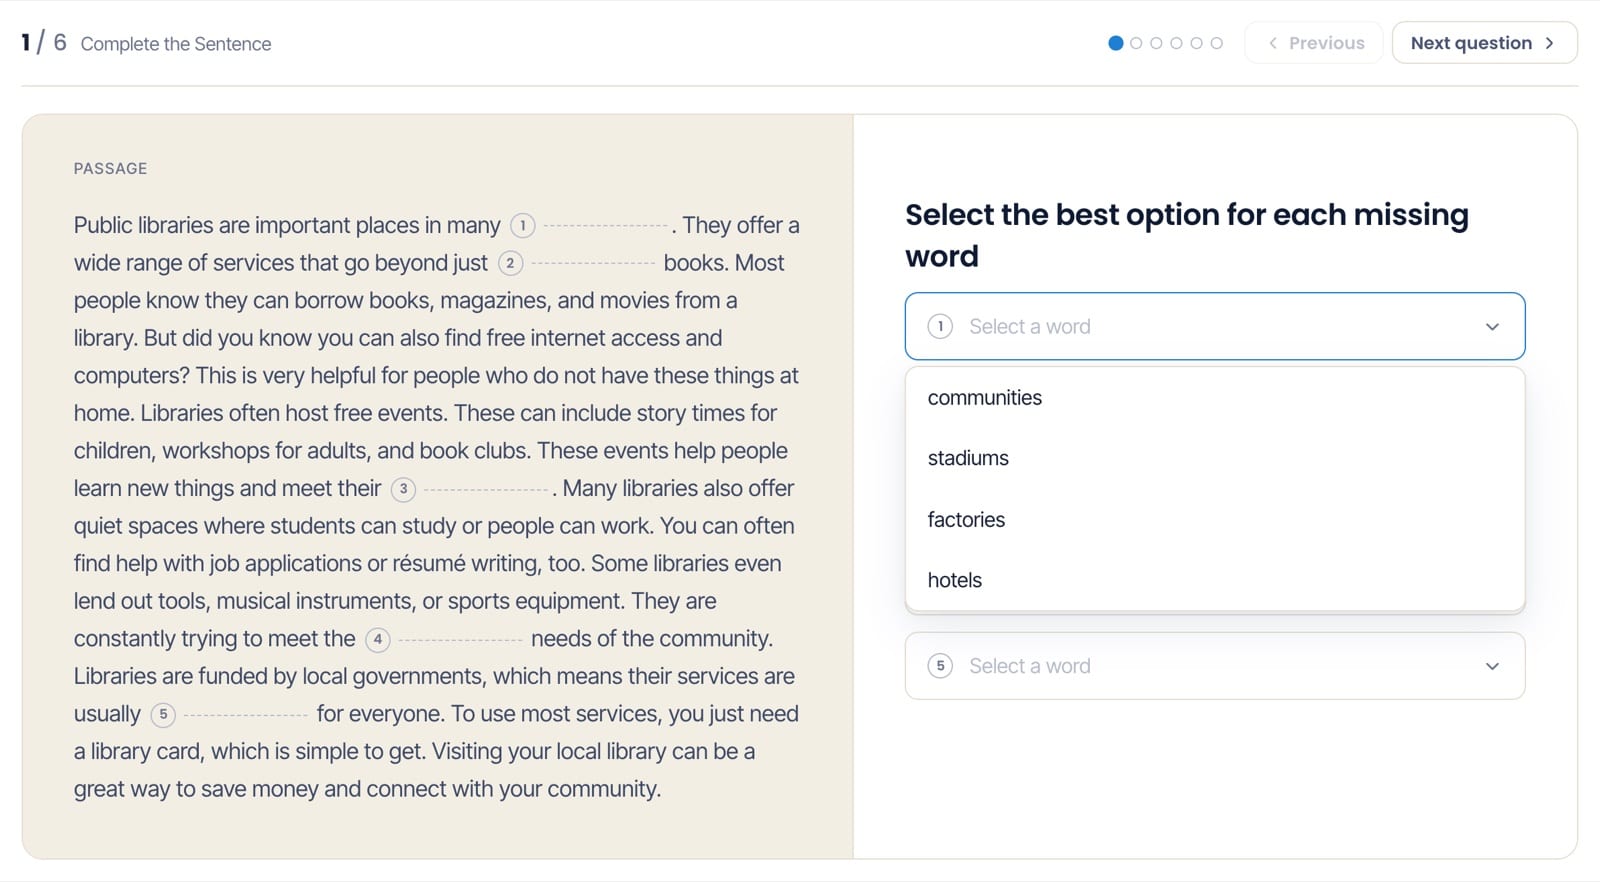This screenshot has width=1600, height=882.
Task: Click the chevron arrow in dropdown 1
Action: click(1492, 327)
